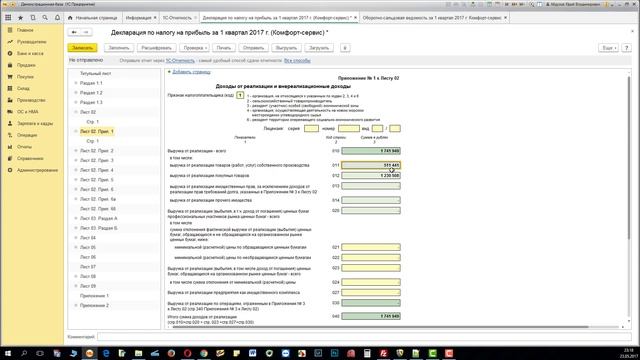Select Приложение 1 in the tree

click(94, 296)
